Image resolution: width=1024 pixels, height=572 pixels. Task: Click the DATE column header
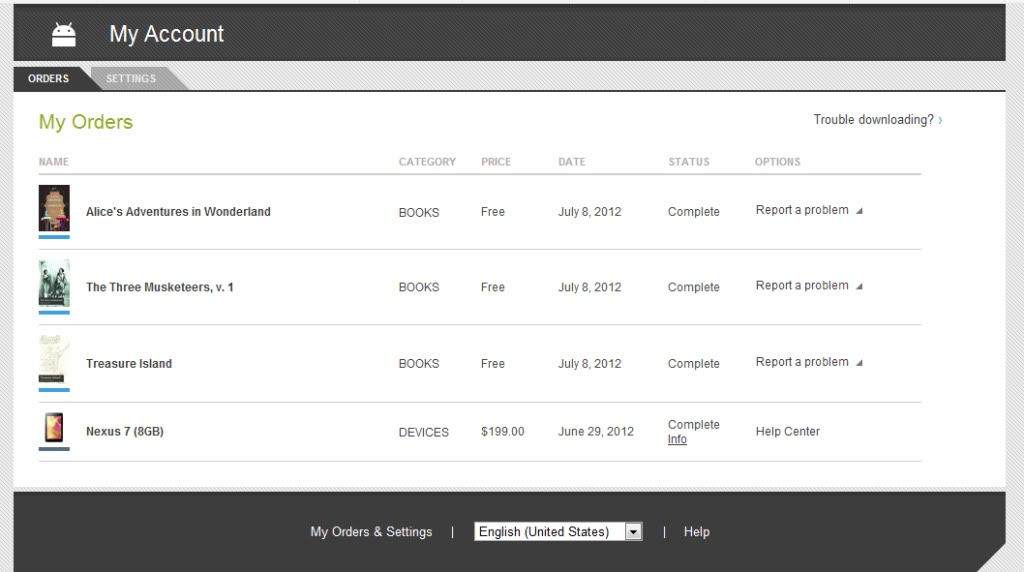pos(571,162)
